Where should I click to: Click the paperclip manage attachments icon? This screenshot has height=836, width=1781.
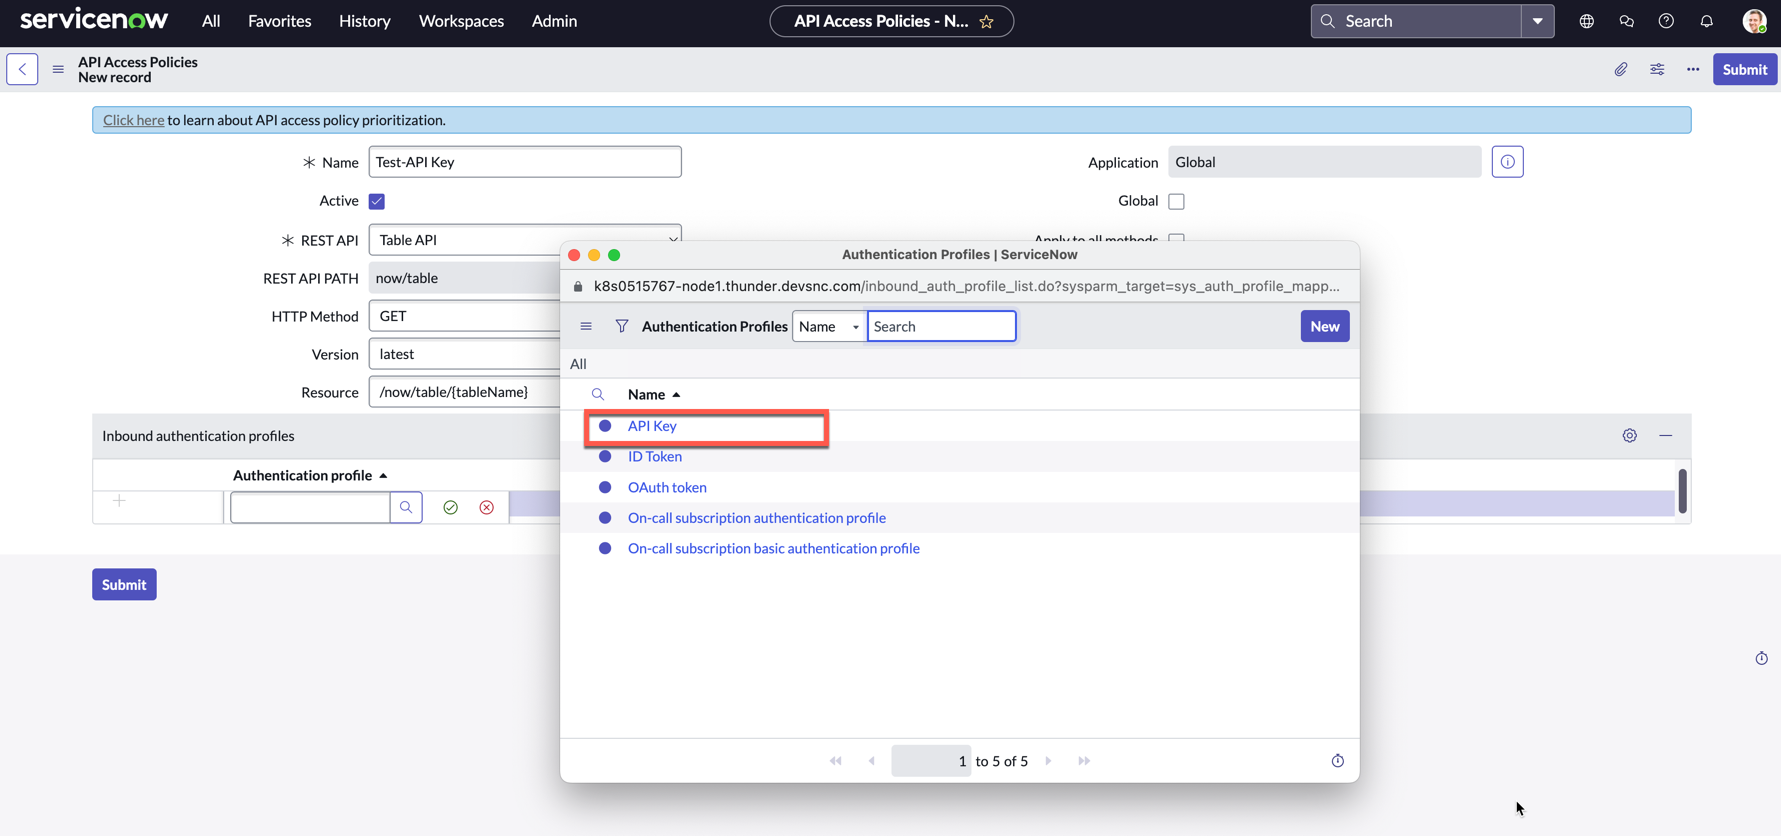pyautogui.click(x=1621, y=69)
